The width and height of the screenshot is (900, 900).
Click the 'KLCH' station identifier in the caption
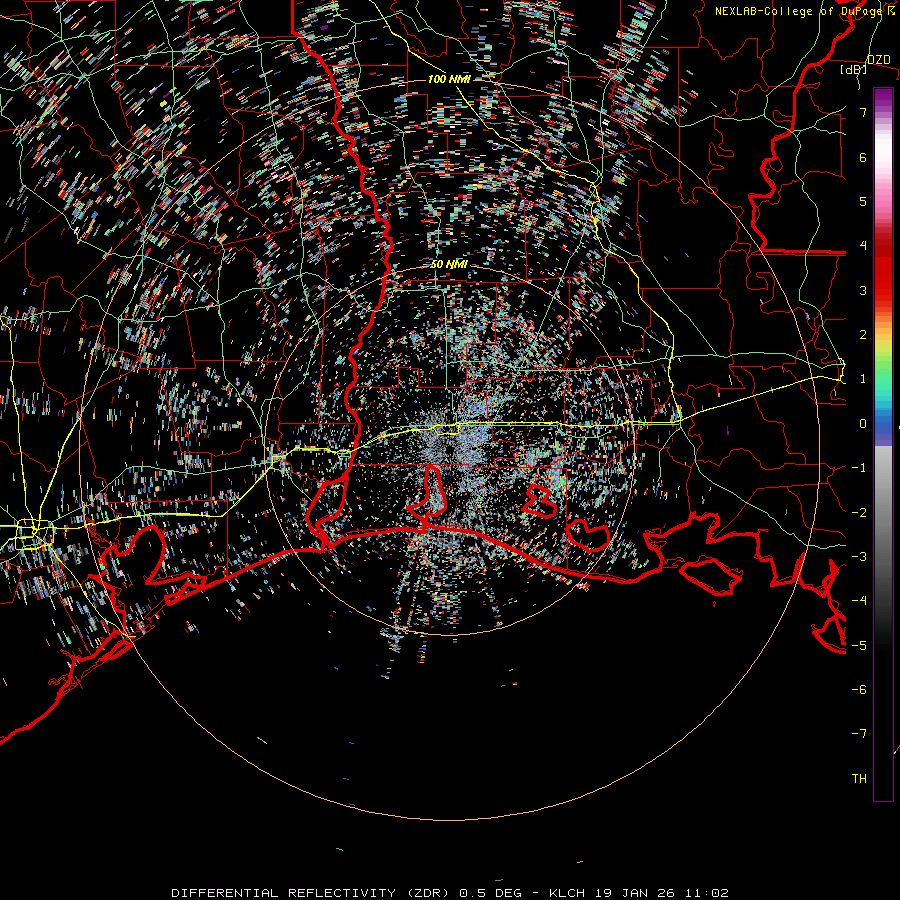[x=567, y=893]
